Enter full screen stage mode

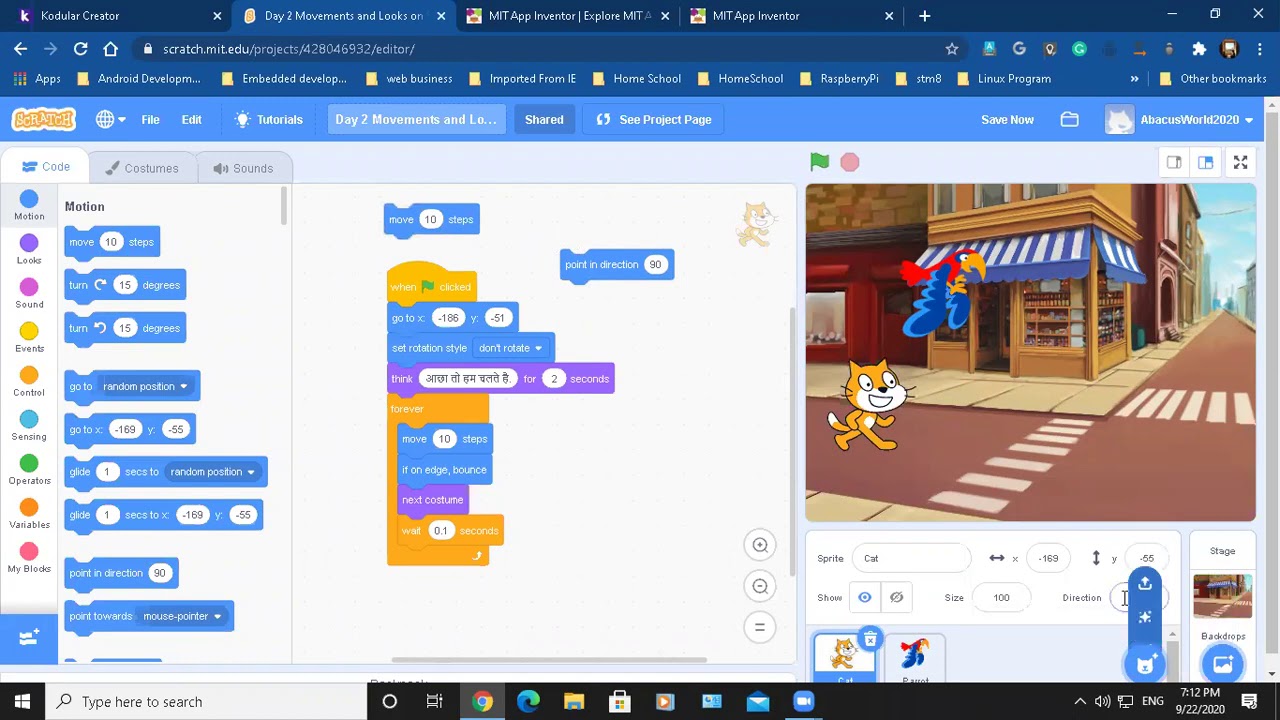pos(1240,162)
